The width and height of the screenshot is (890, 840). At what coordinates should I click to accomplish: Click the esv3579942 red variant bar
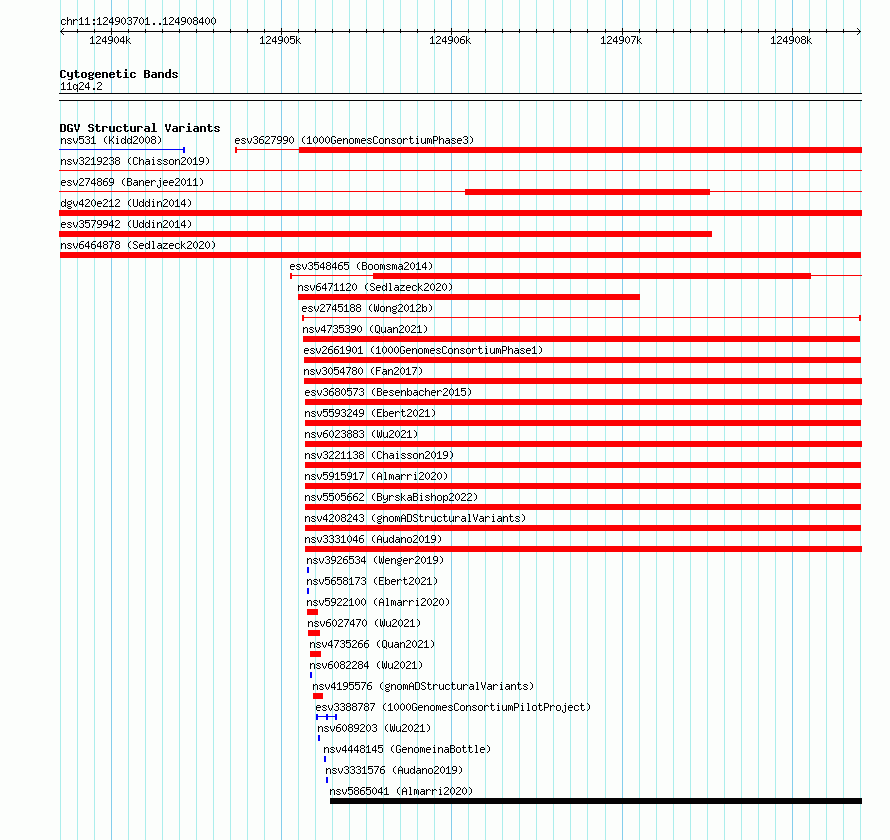coord(385,234)
